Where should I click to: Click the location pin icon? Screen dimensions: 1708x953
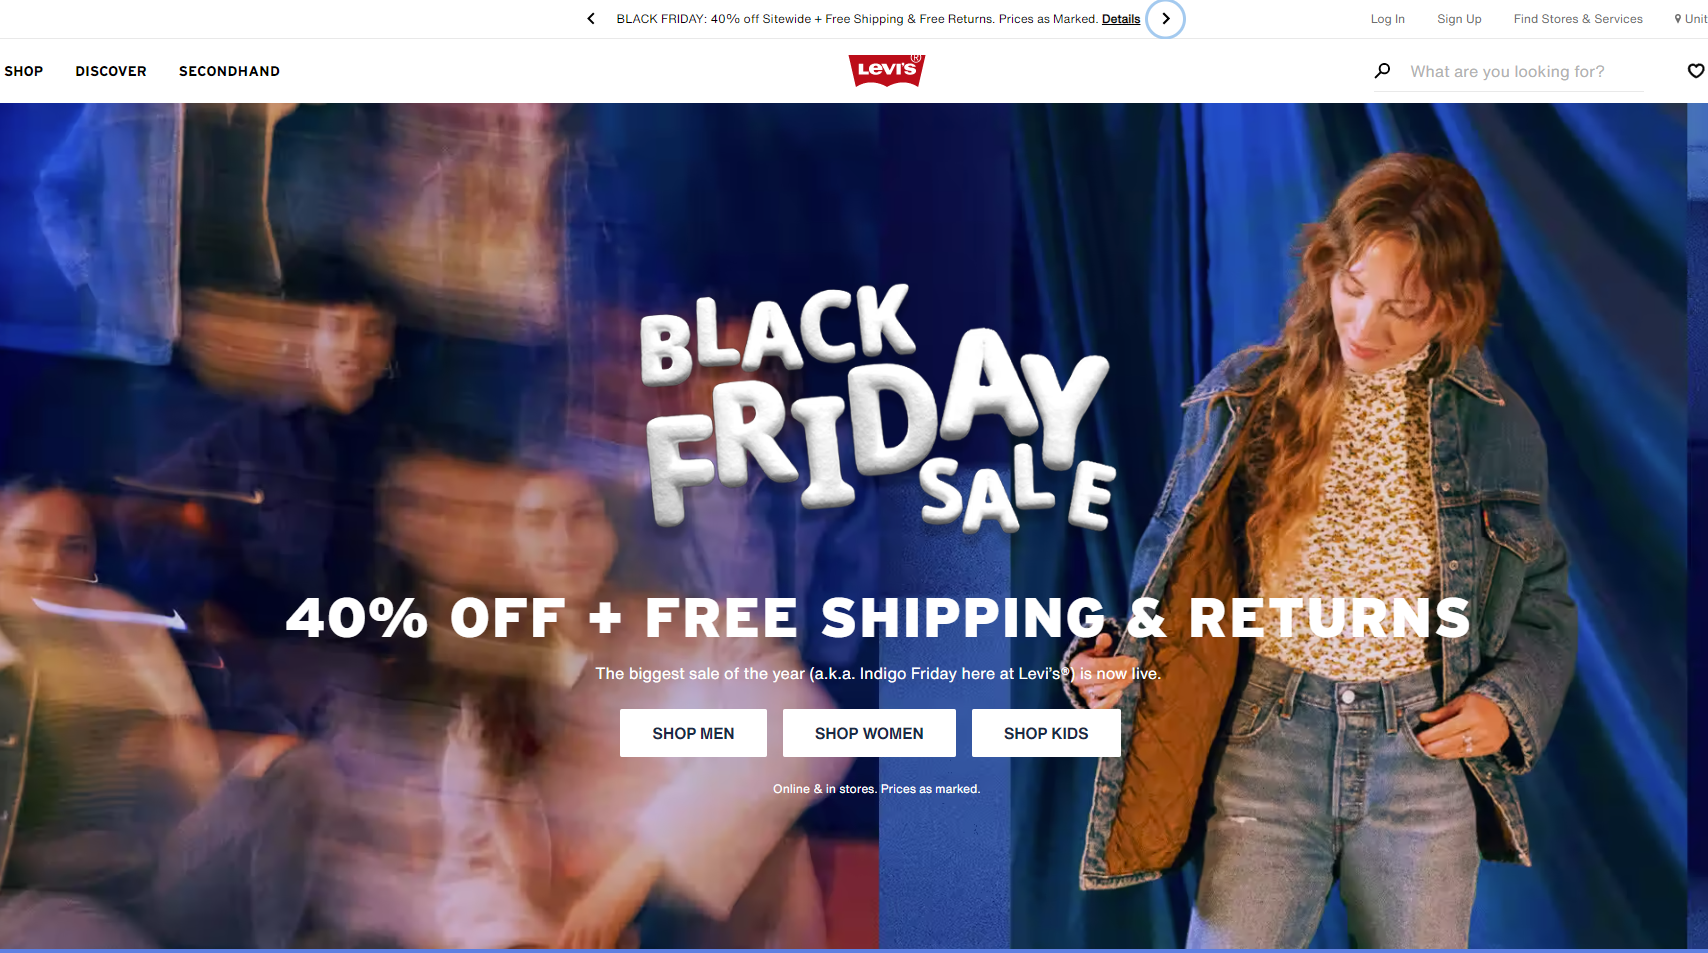(x=1678, y=19)
